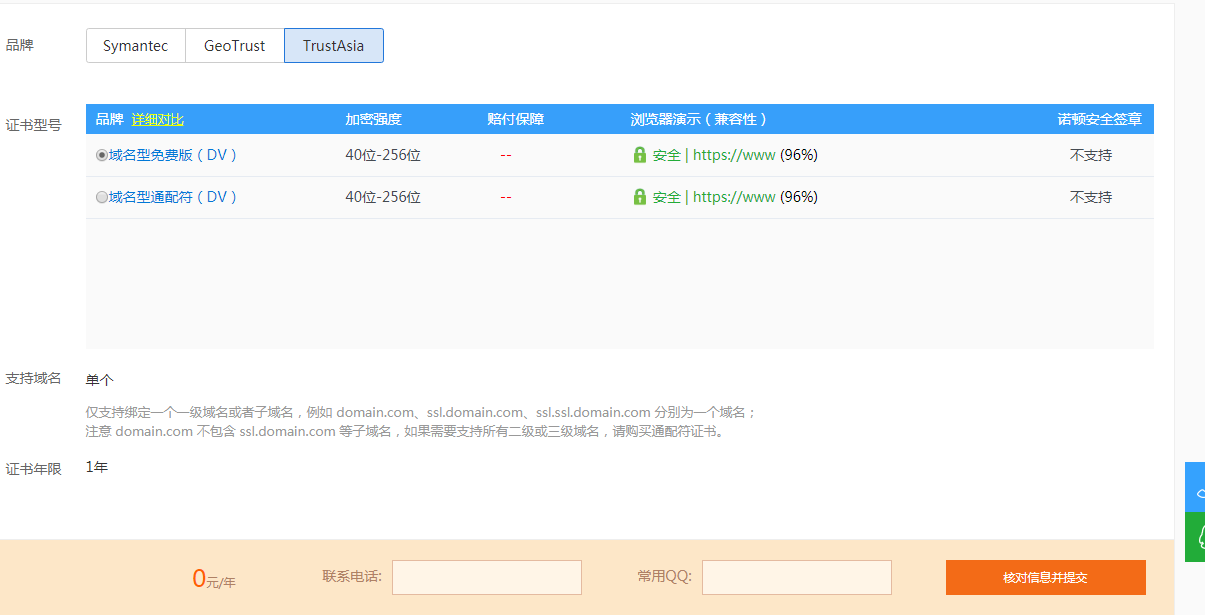Click the green side widget icon
The width and height of the screenshot is (1205, 615).
tap(1195, 537)
